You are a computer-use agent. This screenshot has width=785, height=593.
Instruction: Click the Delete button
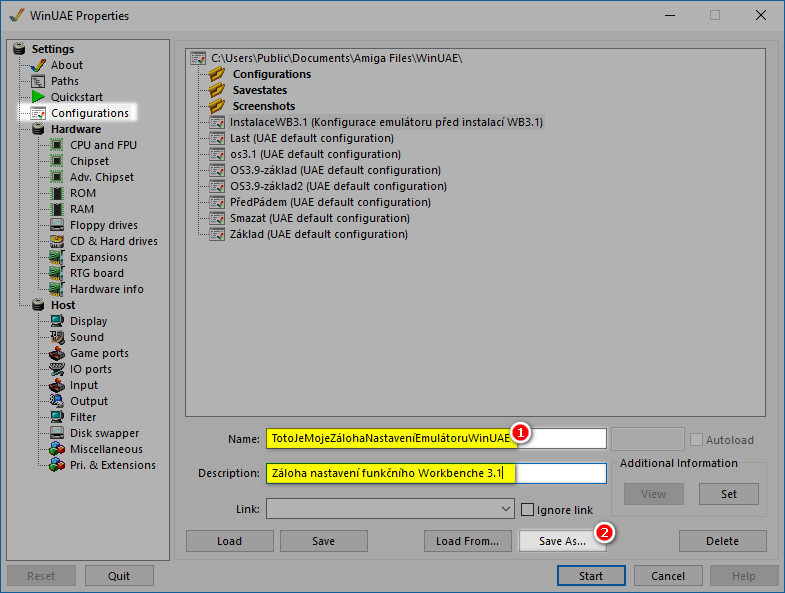pyautogui.click(x=722, y=541)
